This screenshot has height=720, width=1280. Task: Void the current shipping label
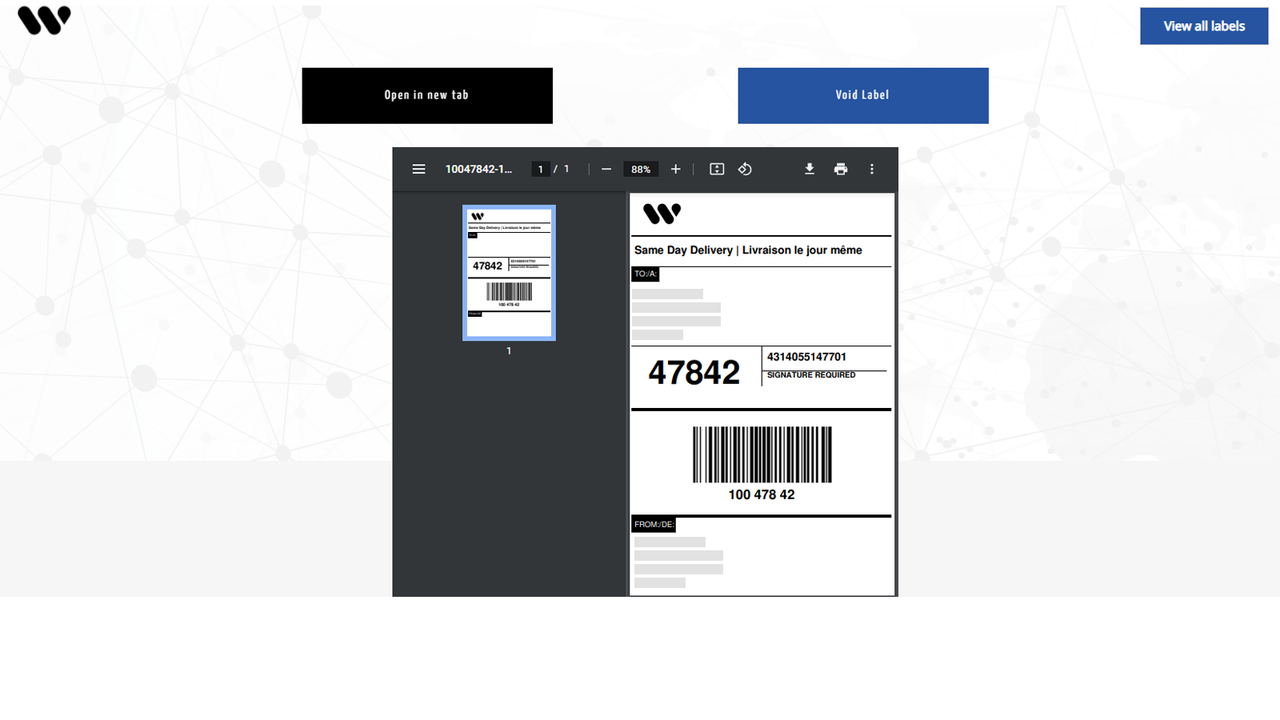click(x=862, y=95)
